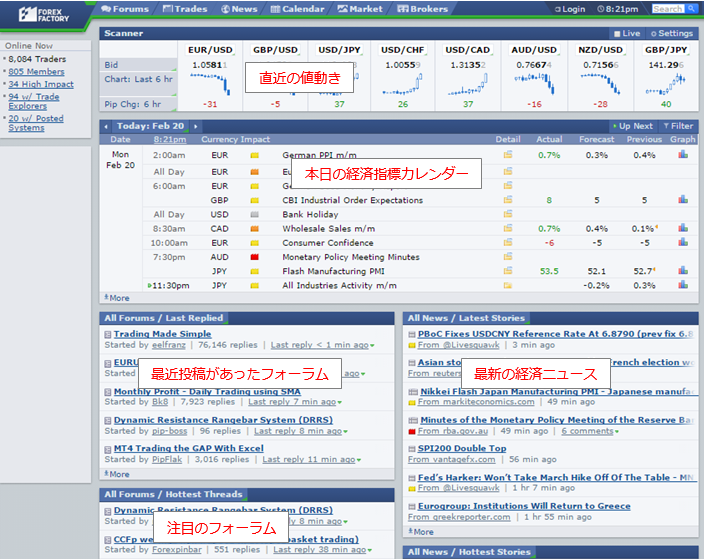Open graph icon for All Industries Activity m/m
This screenshot has height=559, width=704.
pyautogui.click(x=683, y=285)
